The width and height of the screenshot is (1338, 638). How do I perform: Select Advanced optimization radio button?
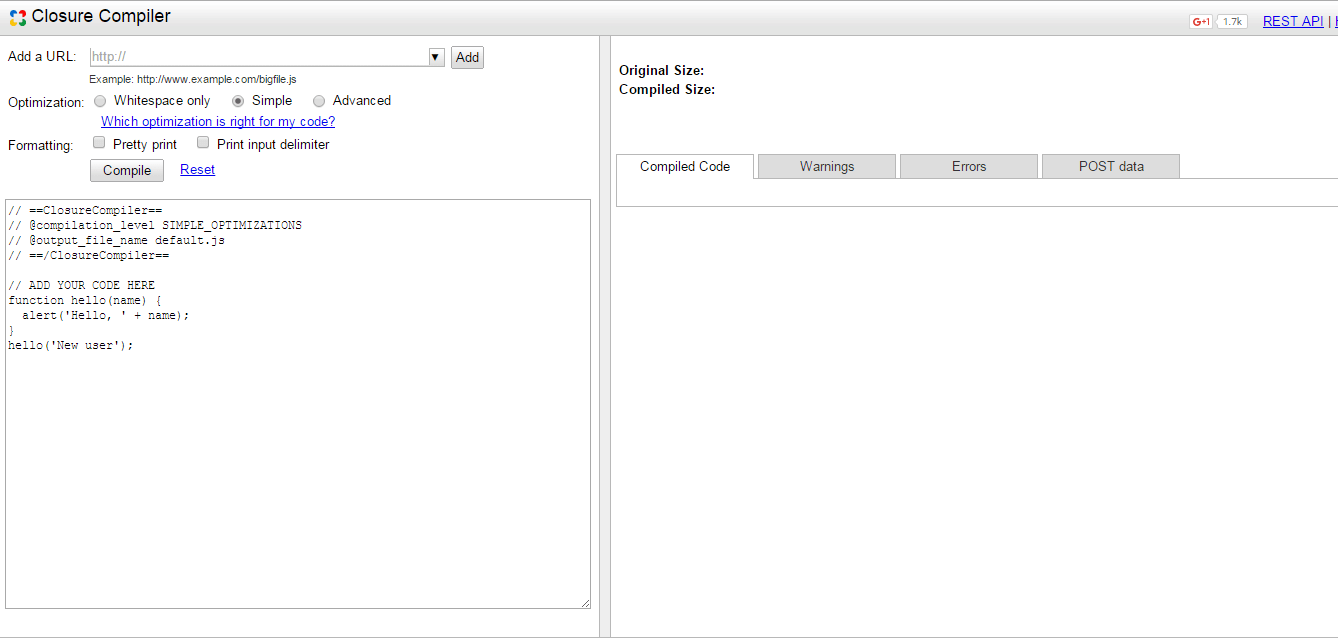point(319,101)
